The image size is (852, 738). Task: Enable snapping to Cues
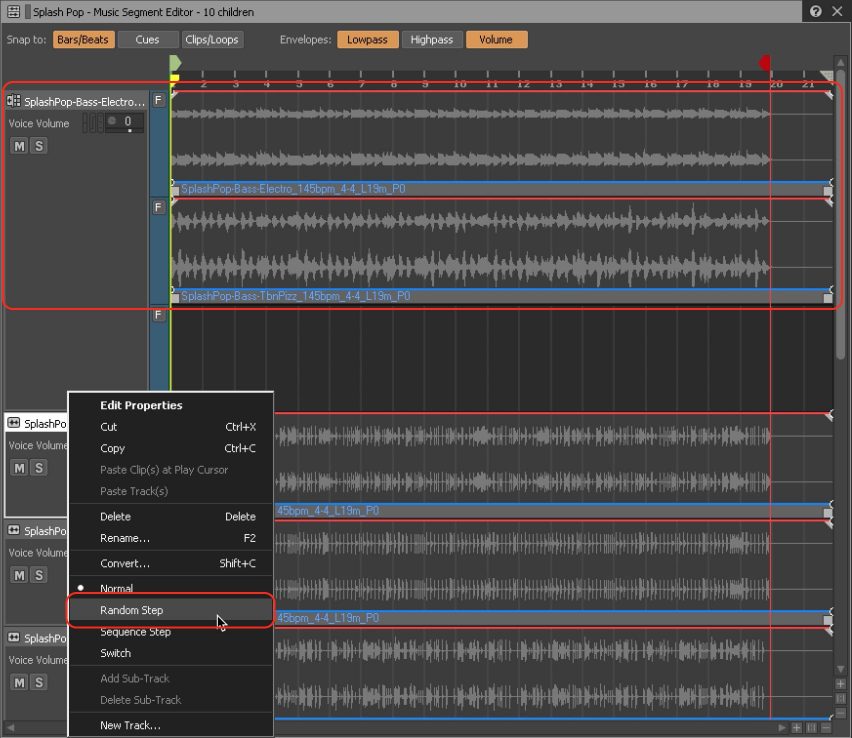147,40
